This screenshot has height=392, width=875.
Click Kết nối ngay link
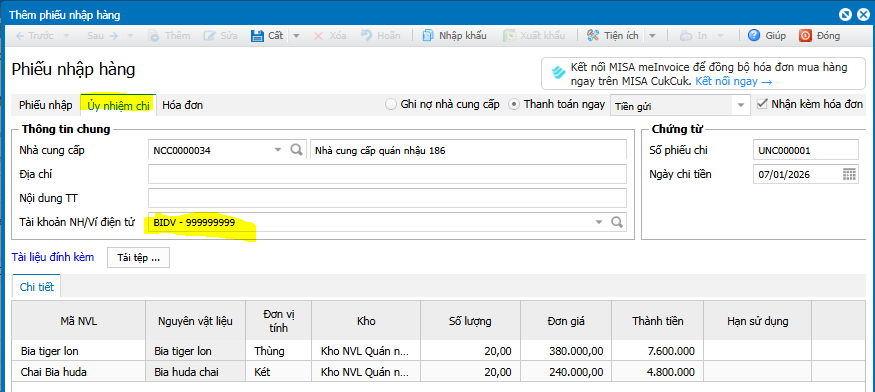pos(733,82)
